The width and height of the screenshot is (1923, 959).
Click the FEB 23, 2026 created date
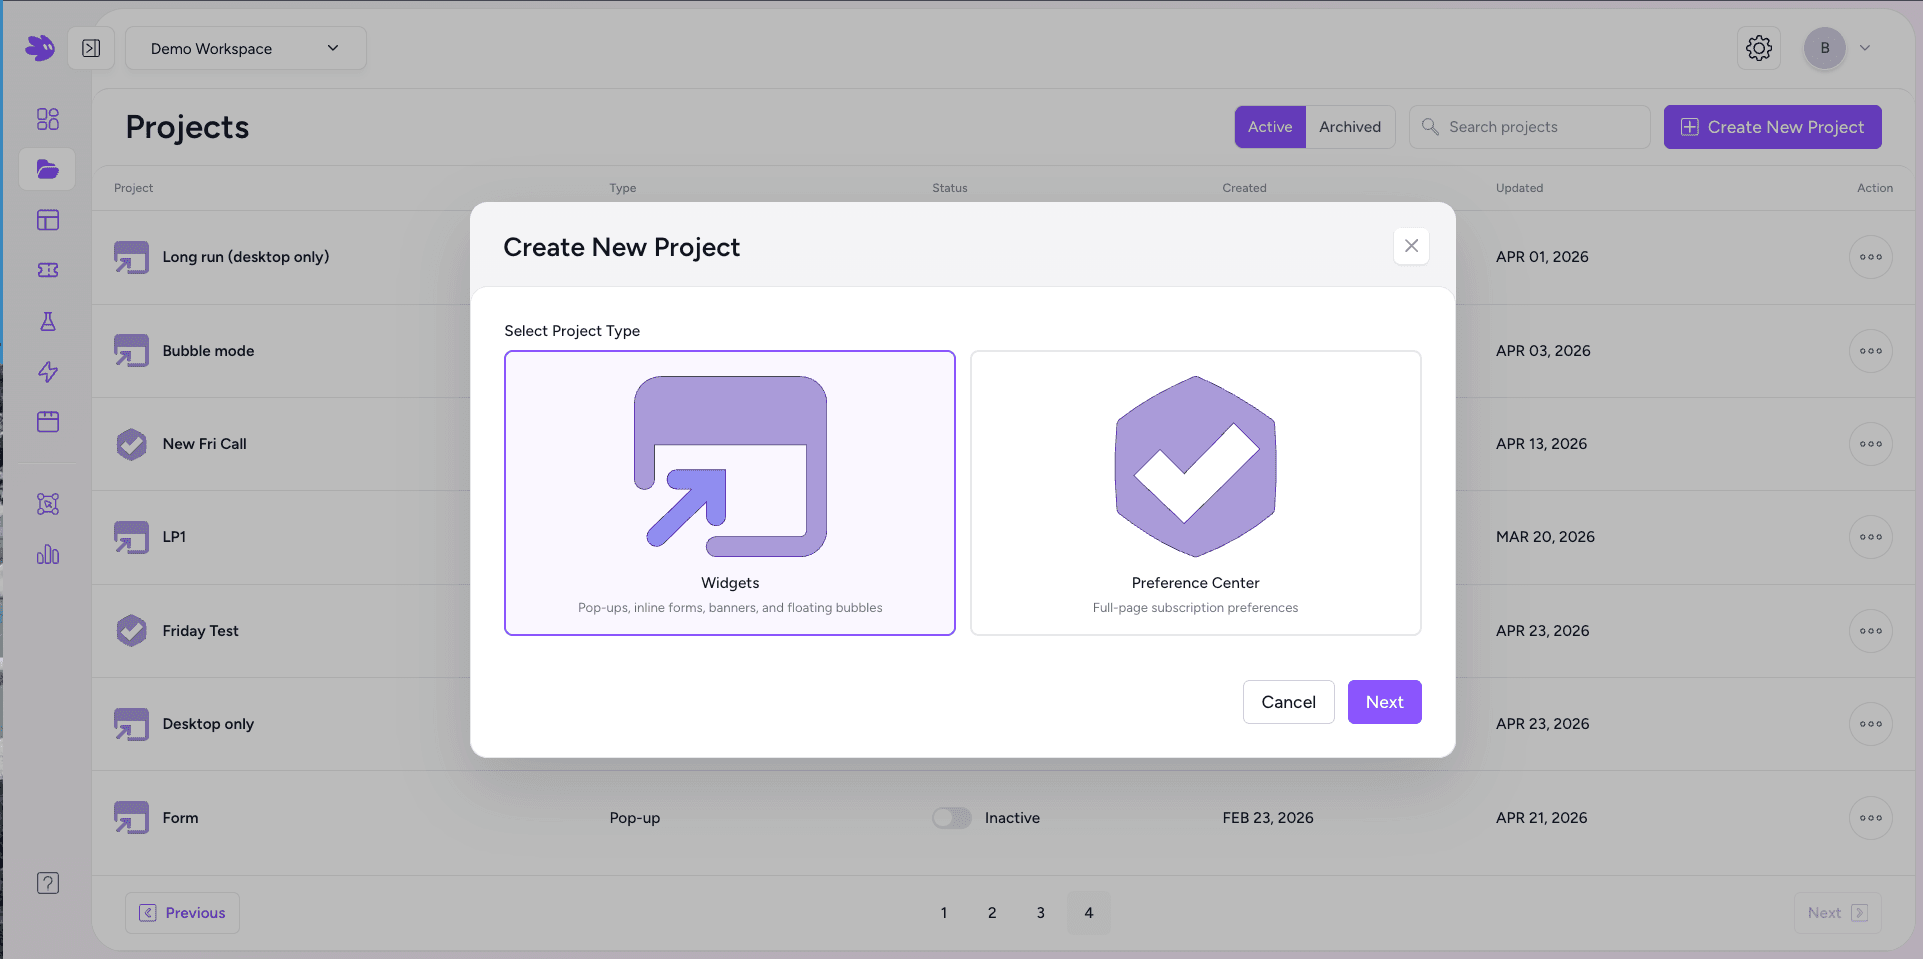(1268, 818)
